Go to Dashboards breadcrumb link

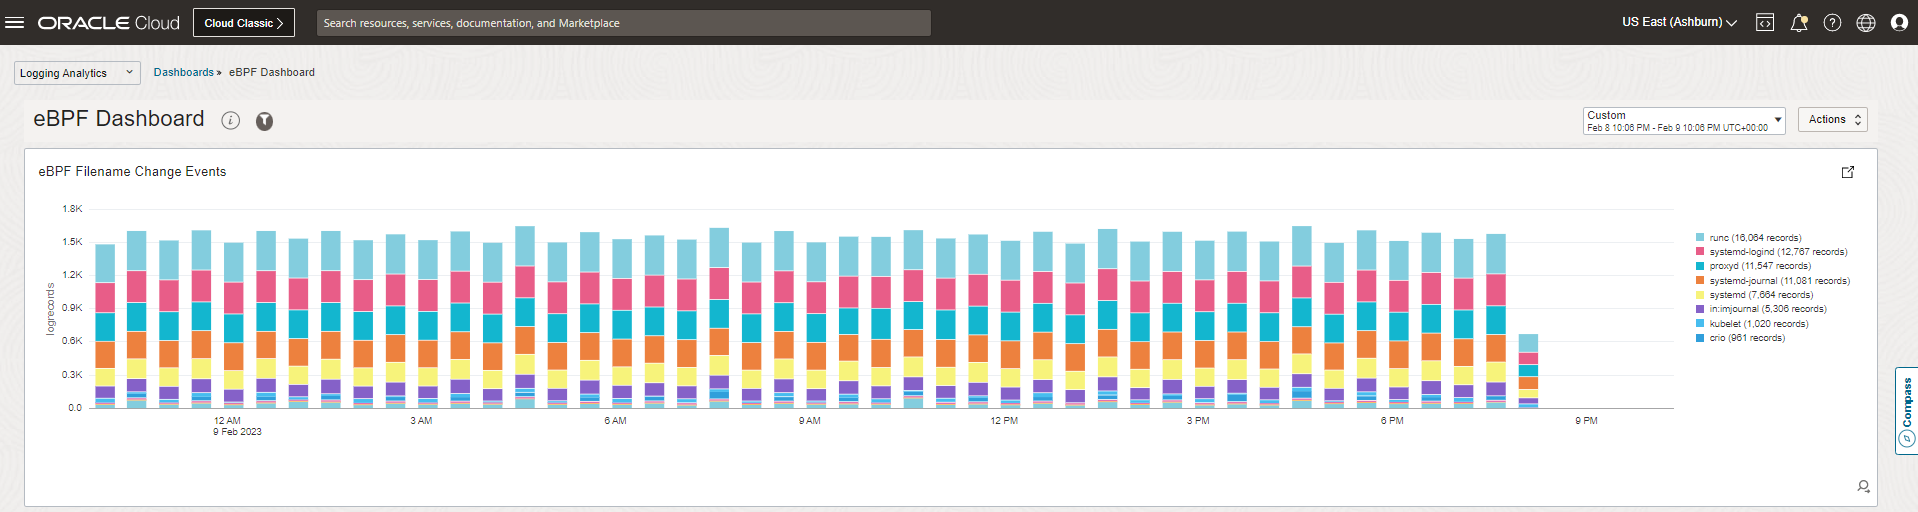pos(184,72)
